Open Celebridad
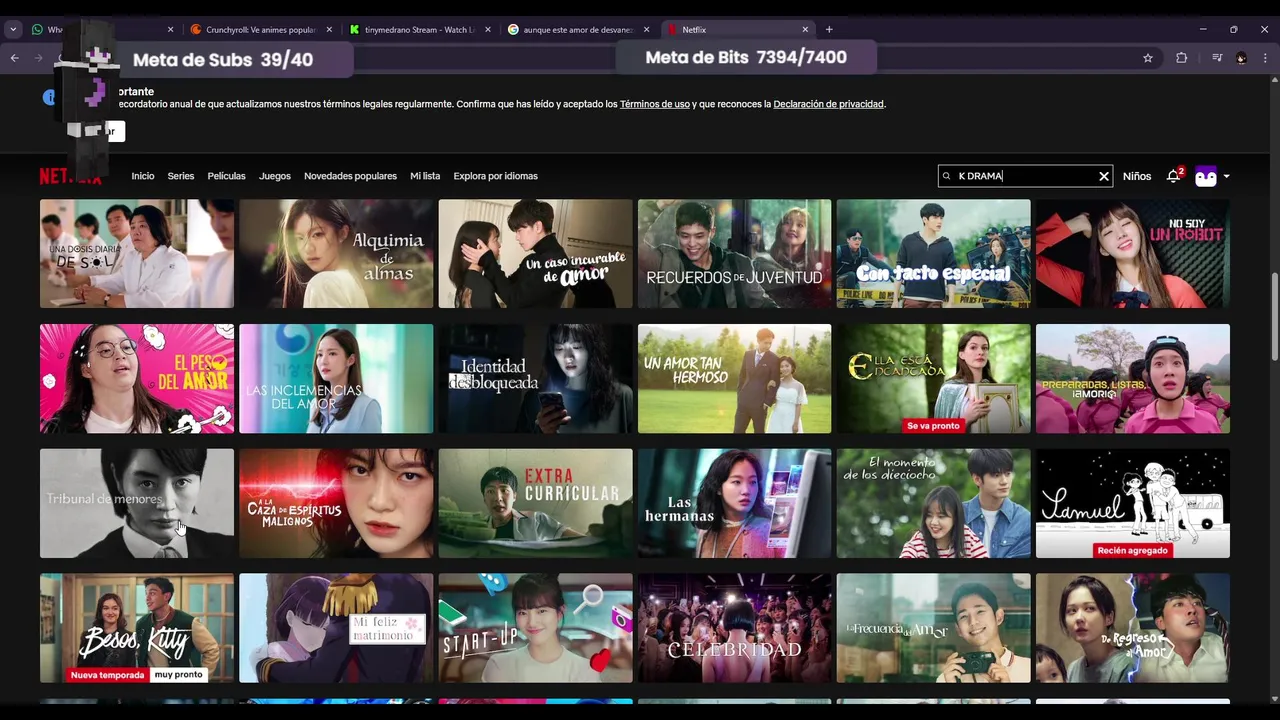Image resolution: width=1280 pixels, height=720 pixels. point(734,628)
